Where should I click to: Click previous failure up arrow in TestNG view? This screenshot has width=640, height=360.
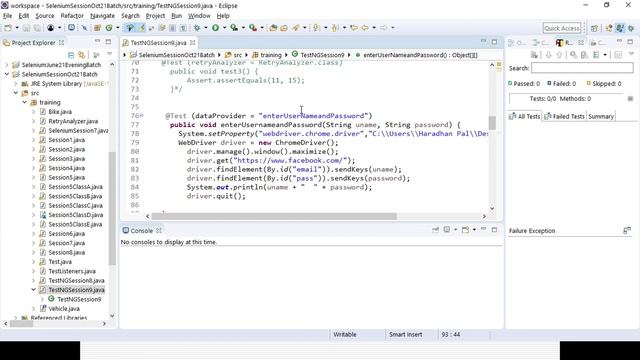pos(559,55)
